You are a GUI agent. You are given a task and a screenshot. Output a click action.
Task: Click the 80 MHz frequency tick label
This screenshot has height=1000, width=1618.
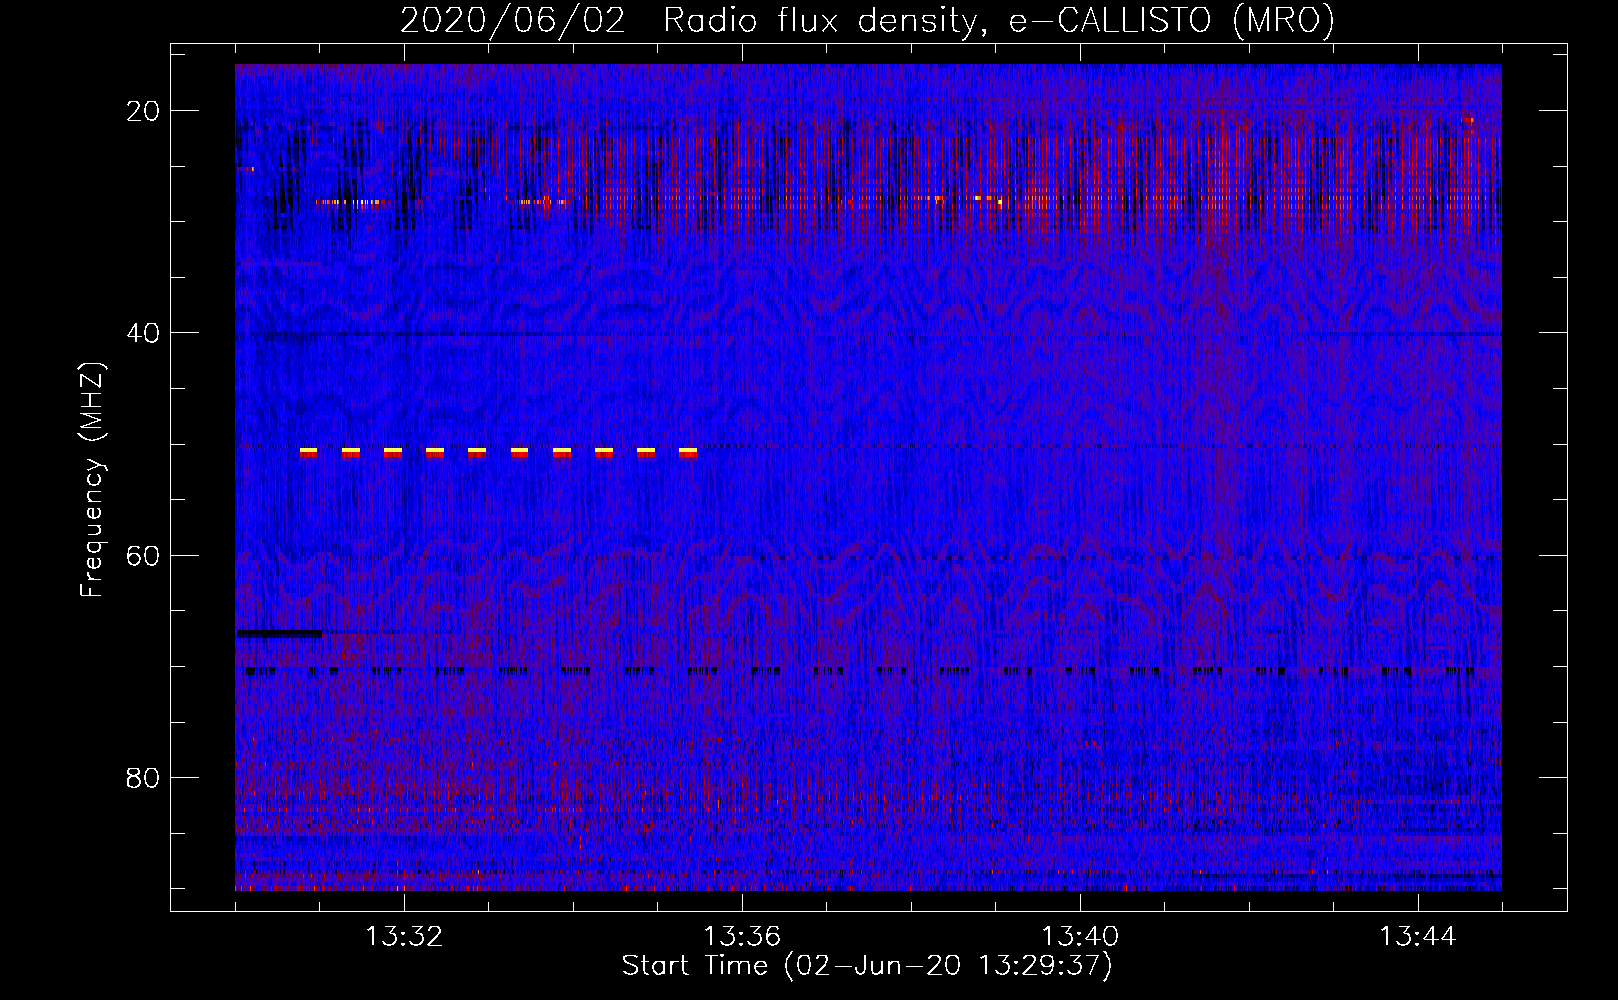coord(143,777)
